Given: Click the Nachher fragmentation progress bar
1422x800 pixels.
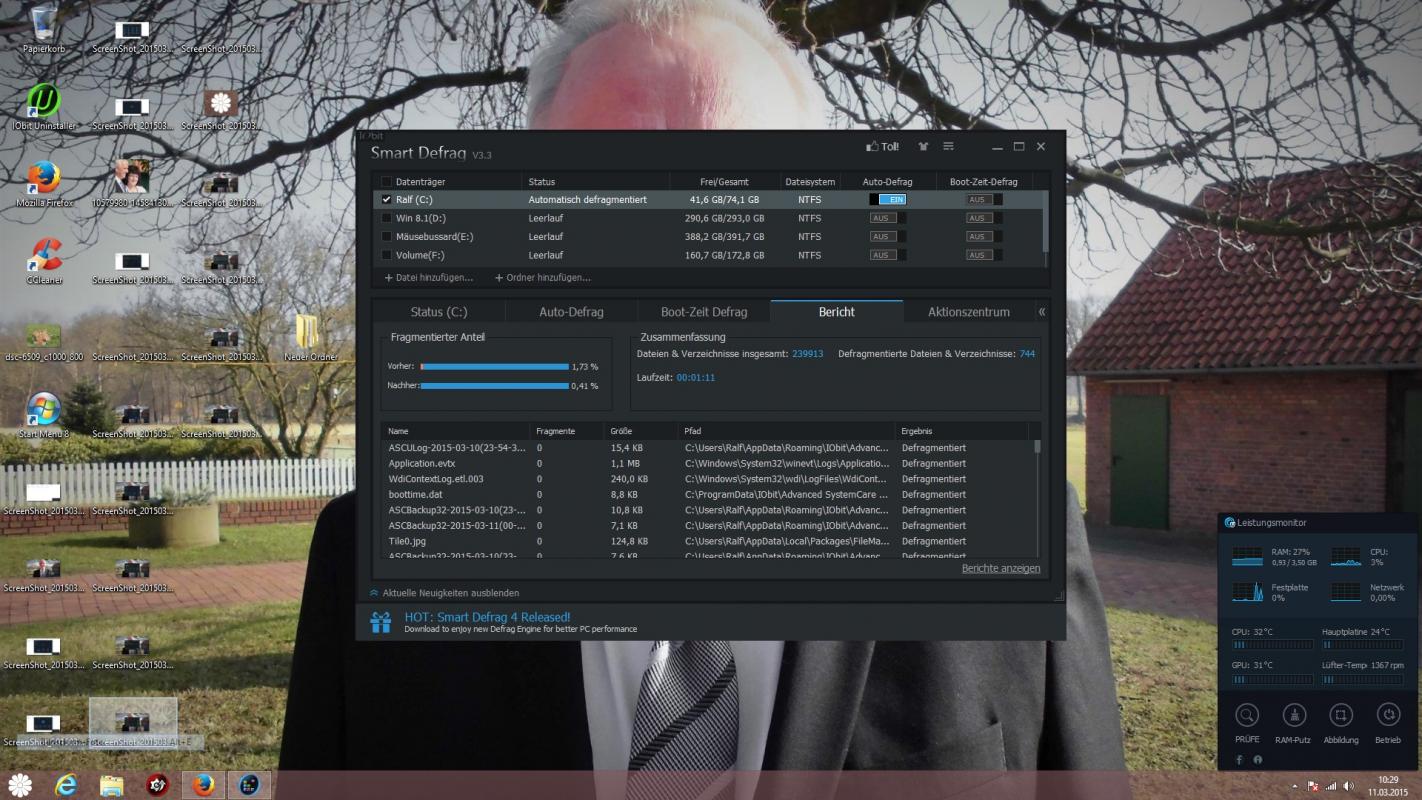Looking at the screenshot, I should click(x=494, y=385).
